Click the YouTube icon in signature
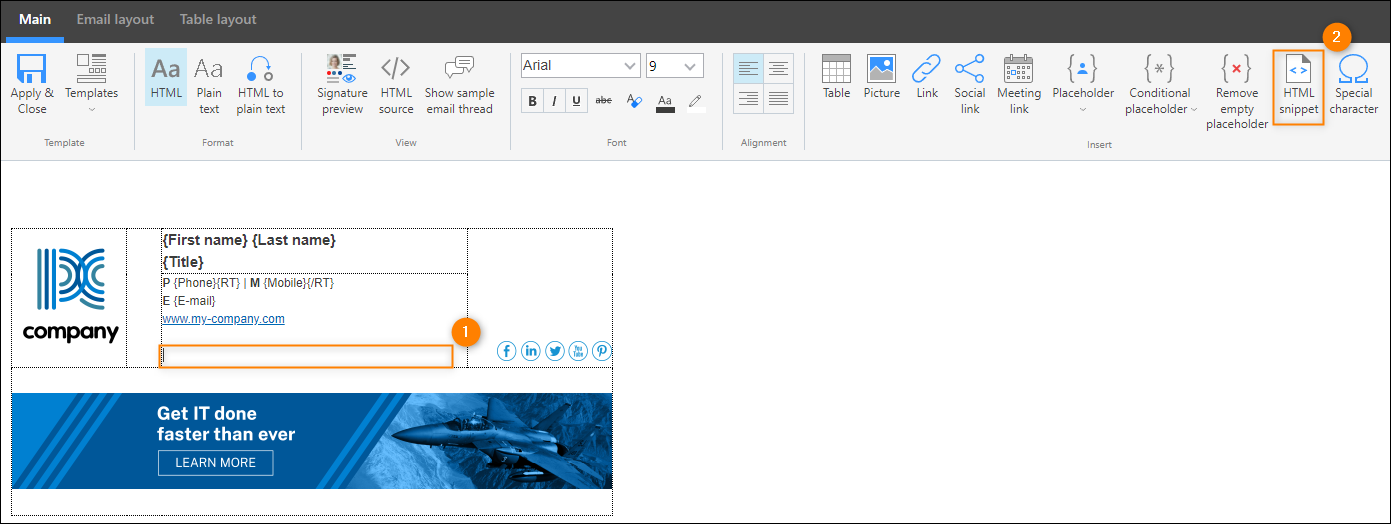1391x524 pixels. pyautogui.click(x=578, y=351)
